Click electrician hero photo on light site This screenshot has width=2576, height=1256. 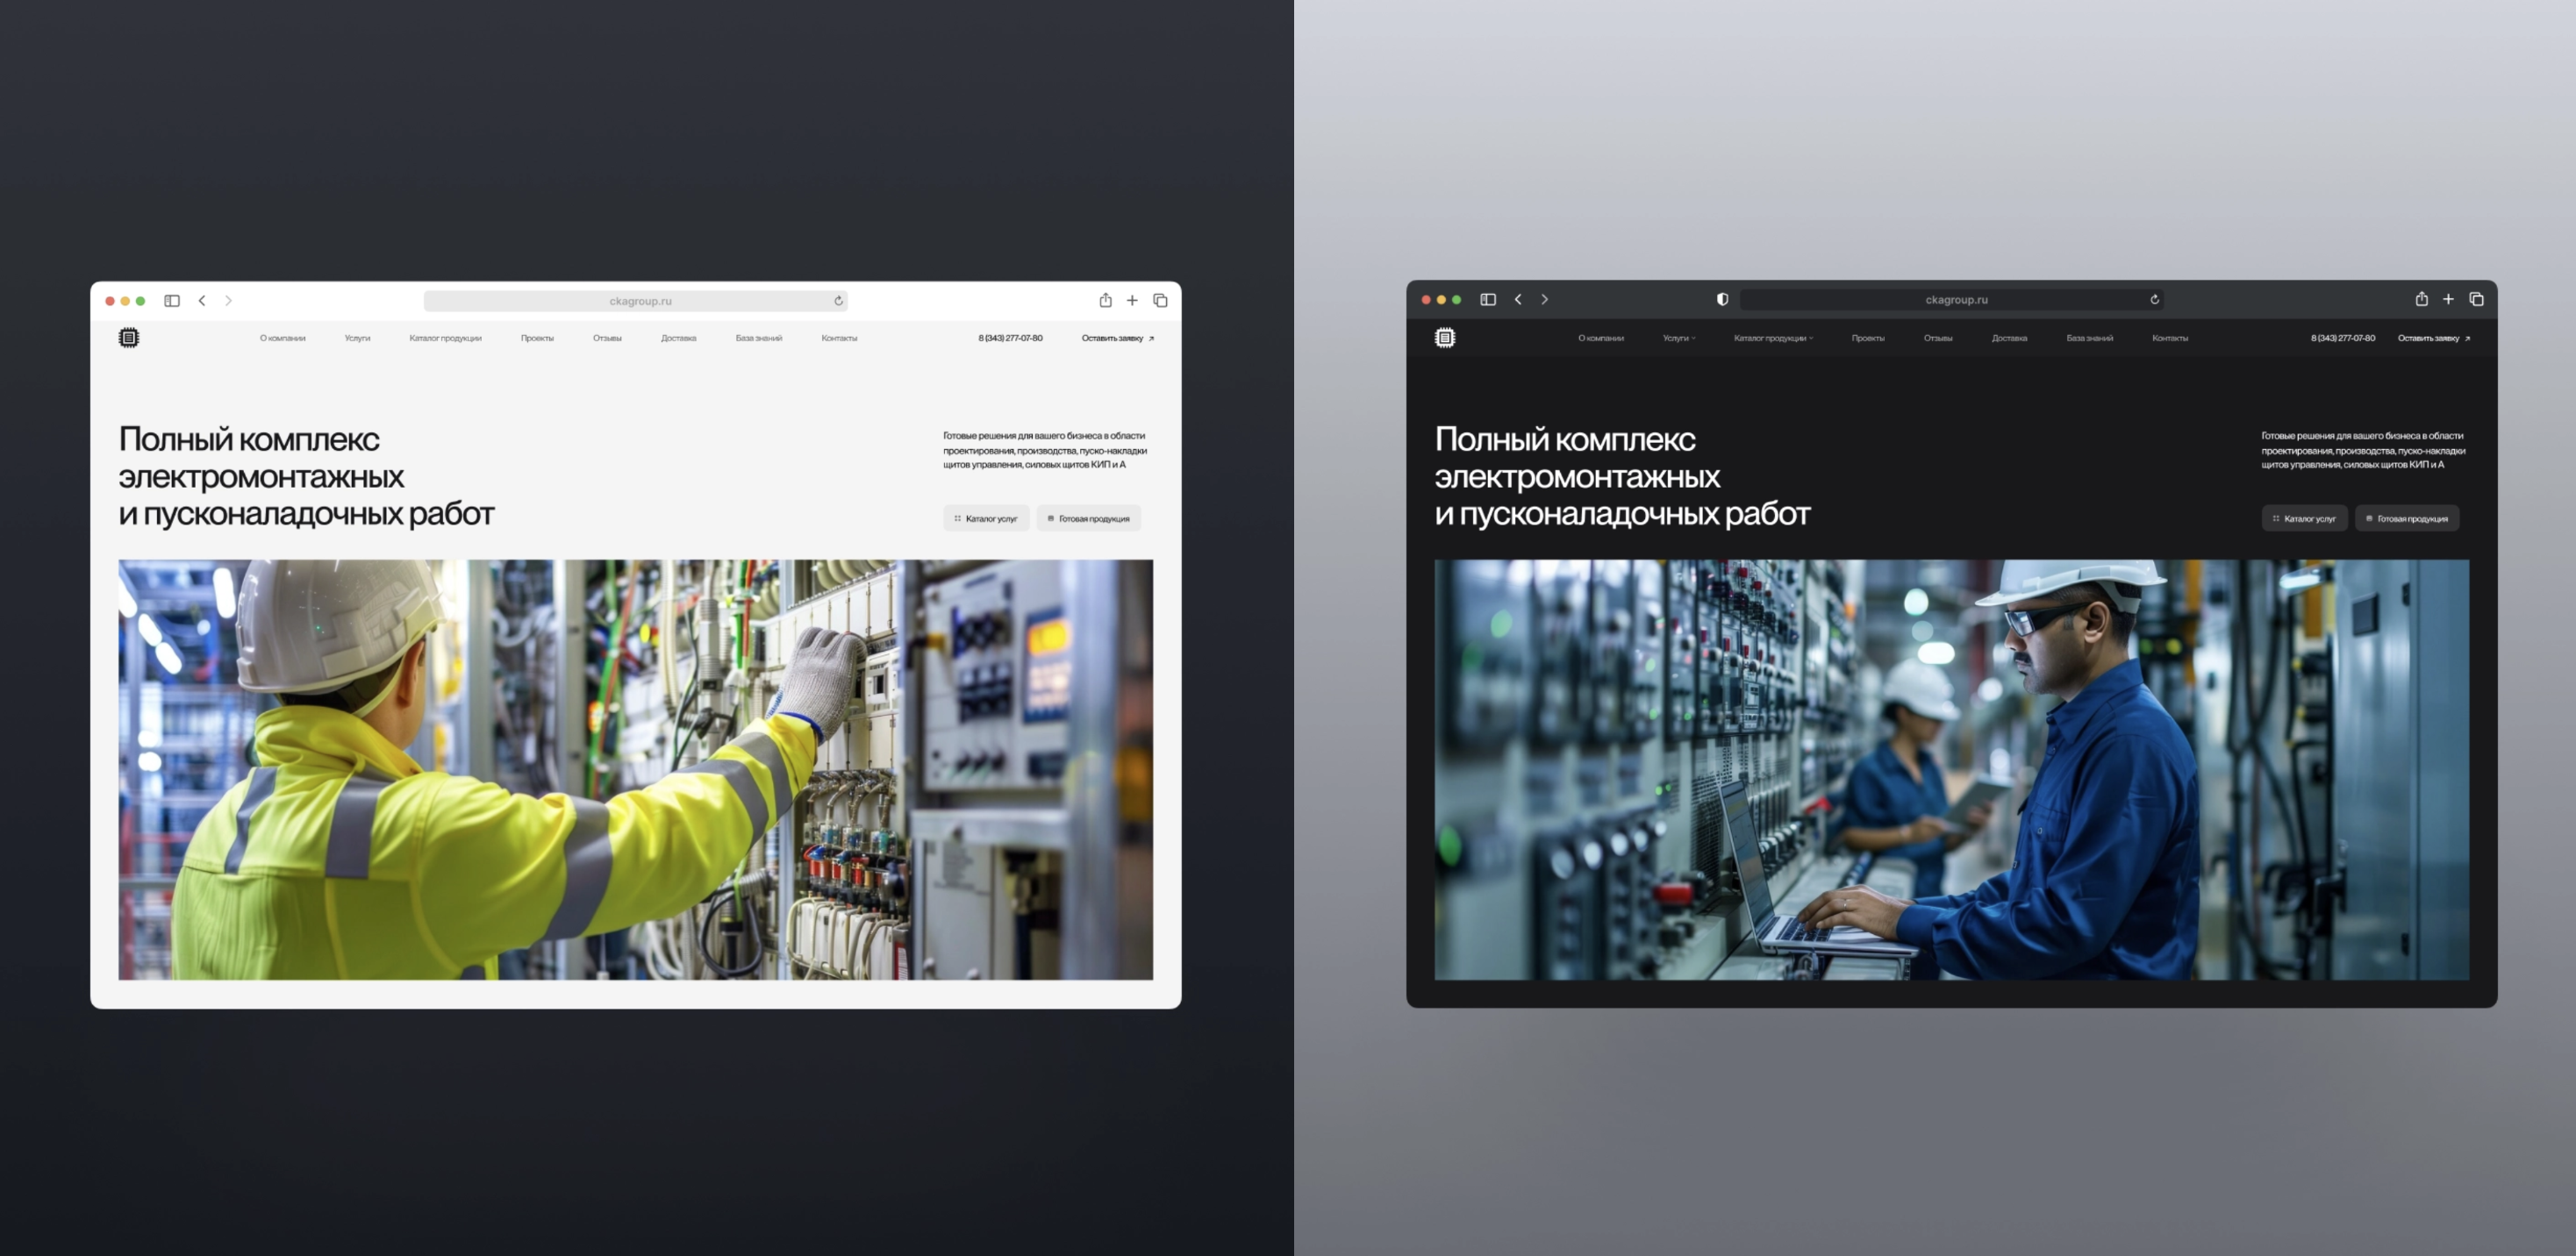coord(636,769)
